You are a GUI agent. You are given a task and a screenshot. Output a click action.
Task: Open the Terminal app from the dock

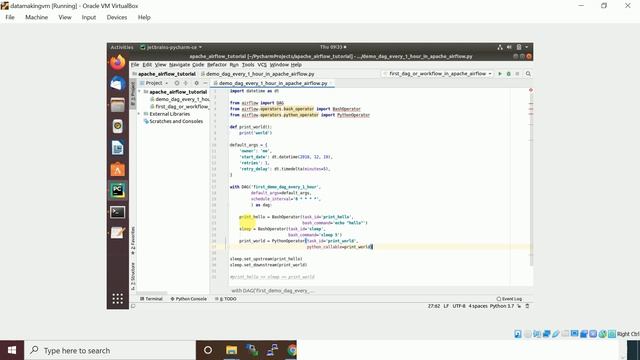tap(118, 212)
